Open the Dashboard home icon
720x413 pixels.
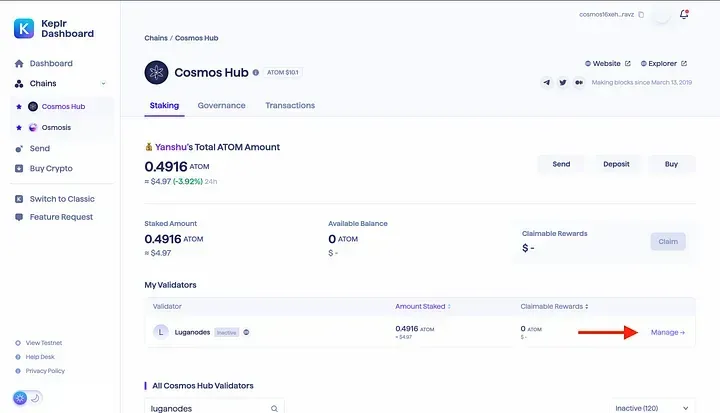19,63
